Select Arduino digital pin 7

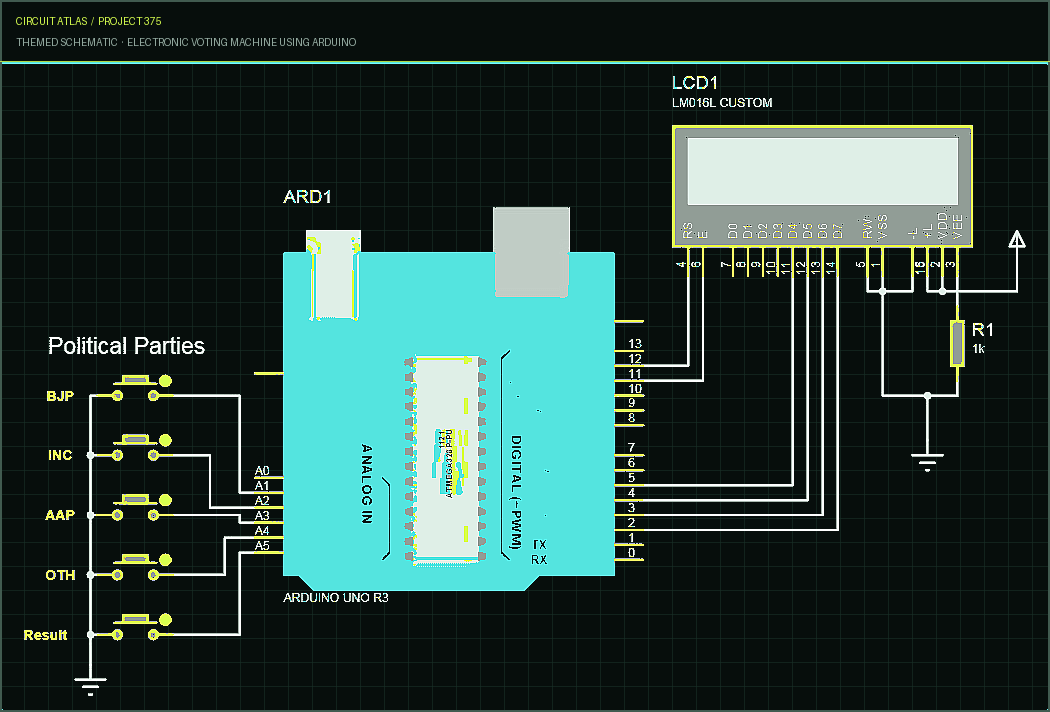click(631, 447)
